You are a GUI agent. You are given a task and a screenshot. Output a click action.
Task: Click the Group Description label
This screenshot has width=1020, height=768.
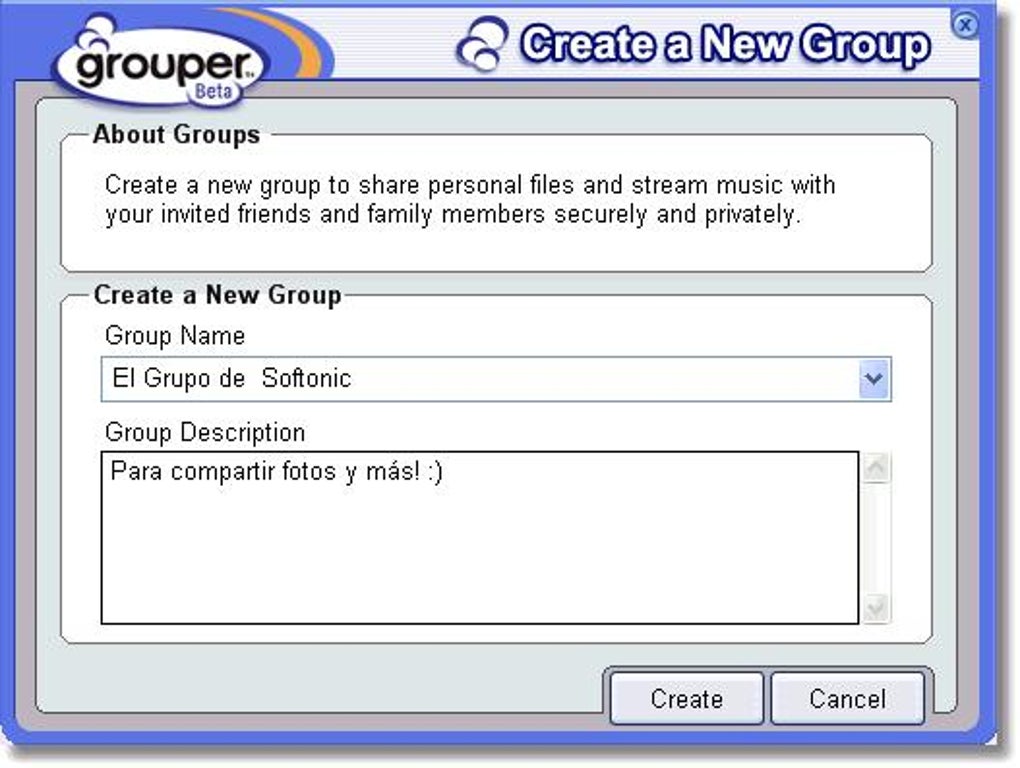[205, 432]
